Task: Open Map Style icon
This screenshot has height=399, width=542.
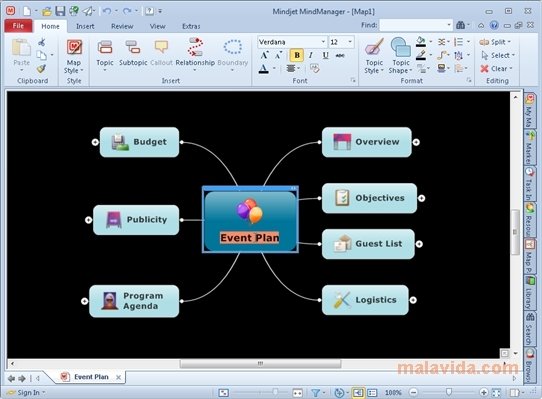Action: tap(74, 47)
